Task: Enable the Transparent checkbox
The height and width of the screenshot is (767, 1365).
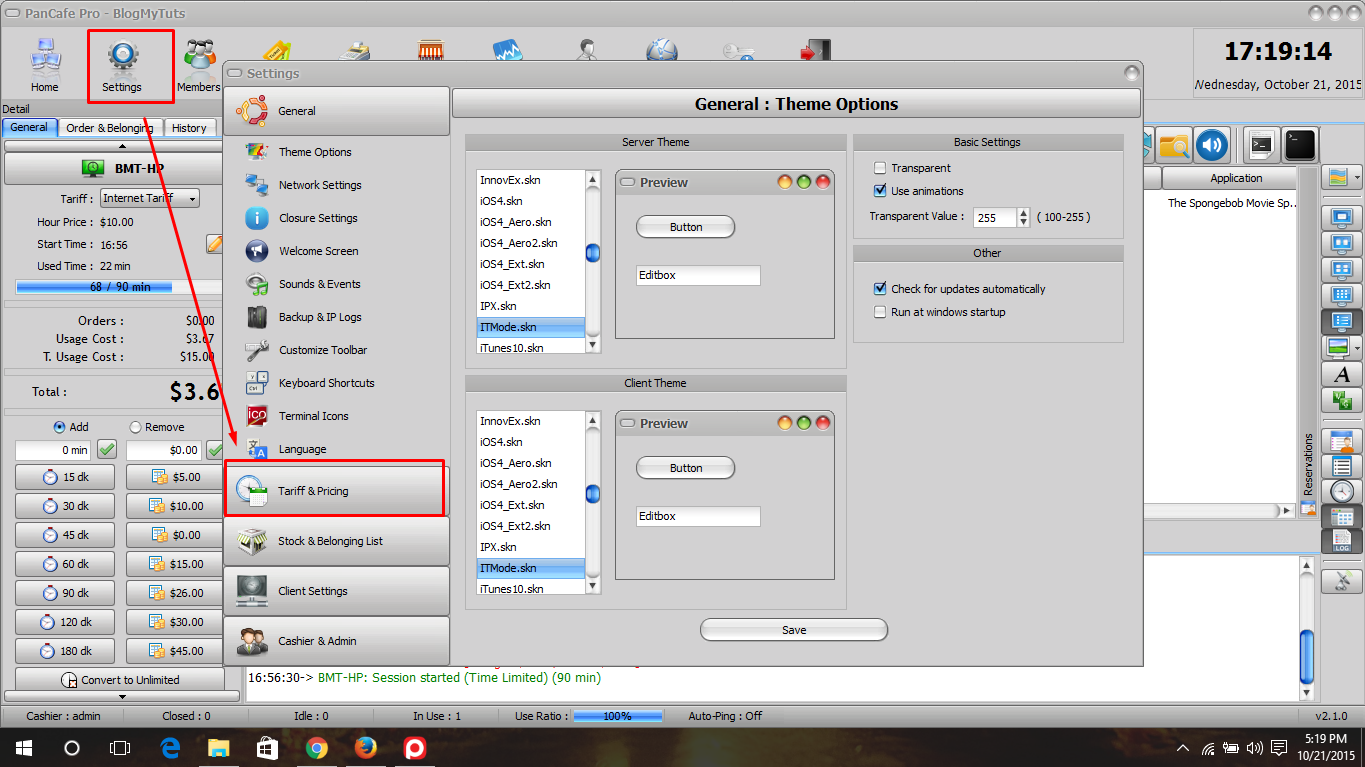Action: pos(883,168)
